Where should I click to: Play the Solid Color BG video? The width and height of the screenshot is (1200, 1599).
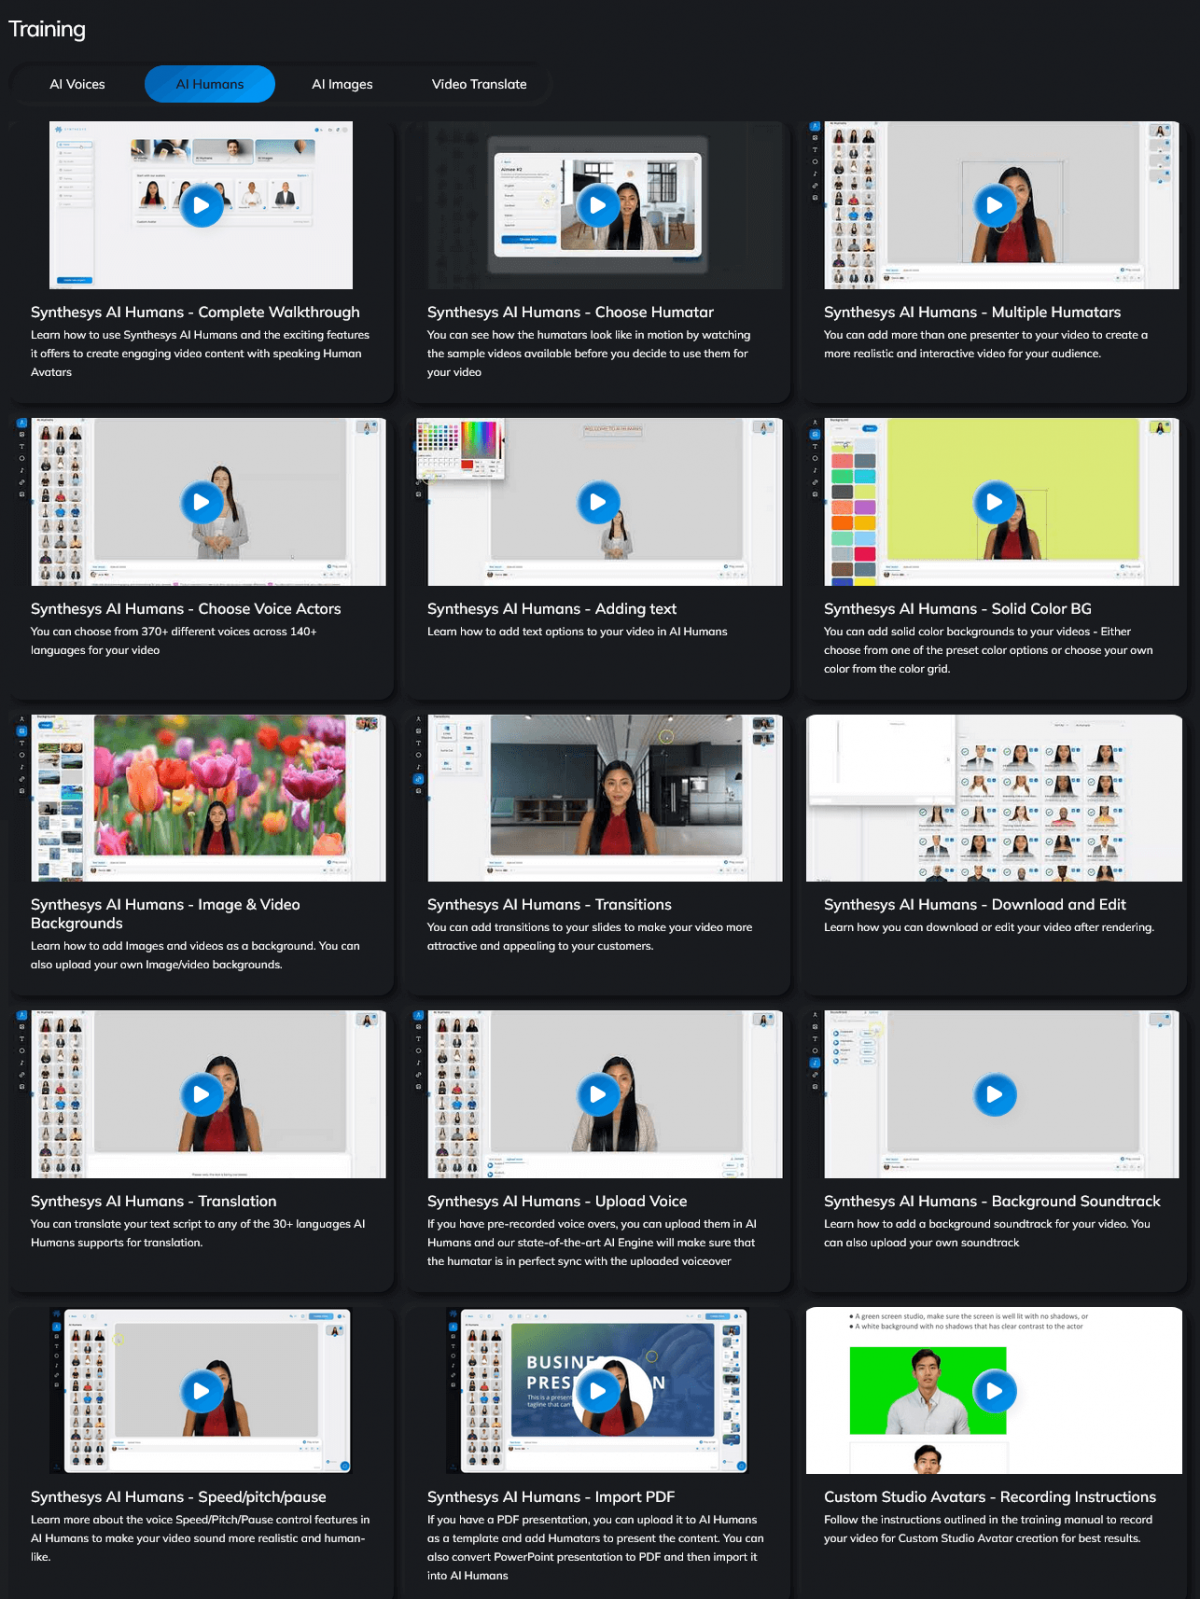[x=994, y=502]
